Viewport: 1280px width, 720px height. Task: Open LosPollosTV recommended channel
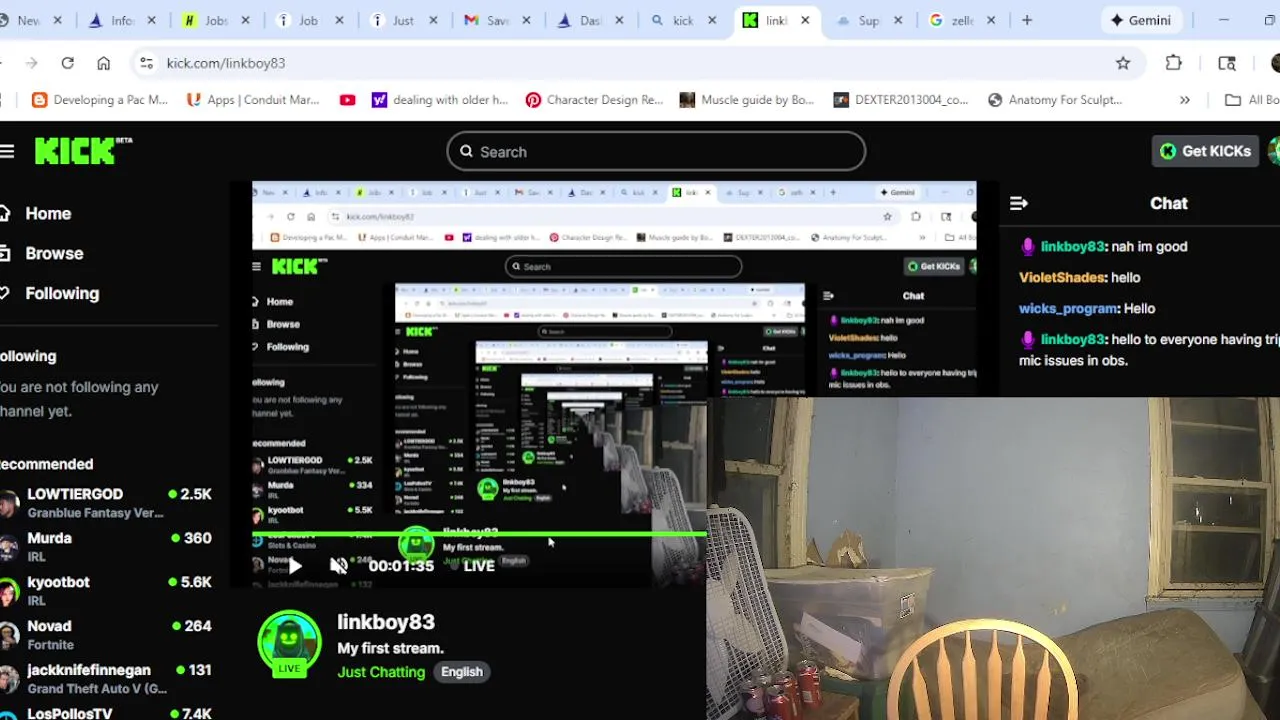(106, 712)
